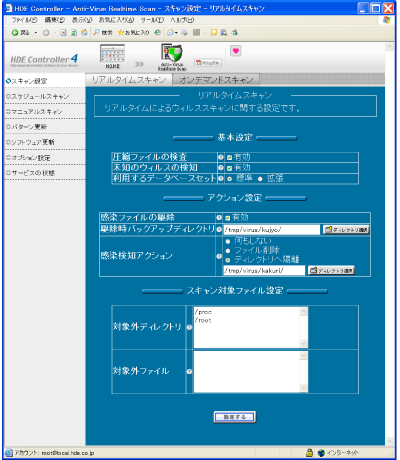Click the Stop loading toolbar icon
The height and width of the screenshot is (460, 400).
click(63, 33)
